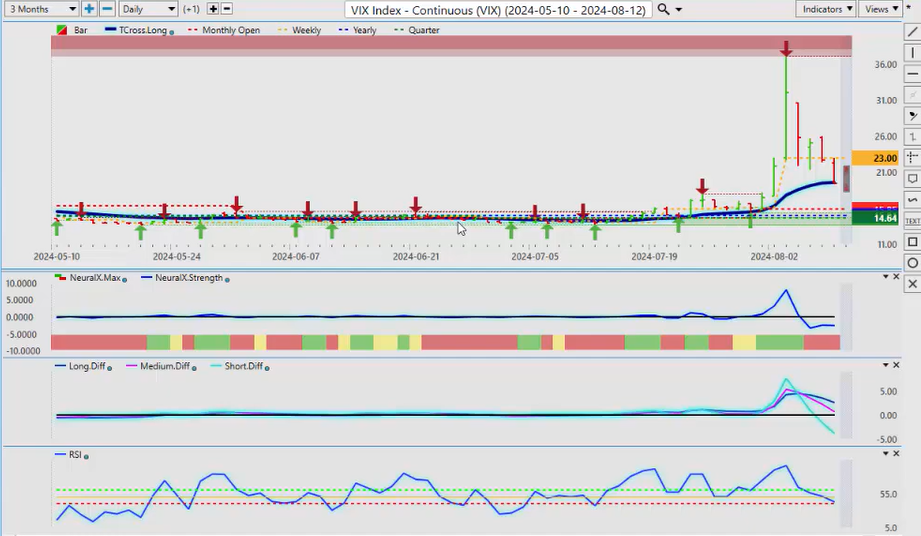This screenshot has height=536, width=921.
Task: Add a comment callout annotation
Action: [911, 179]
